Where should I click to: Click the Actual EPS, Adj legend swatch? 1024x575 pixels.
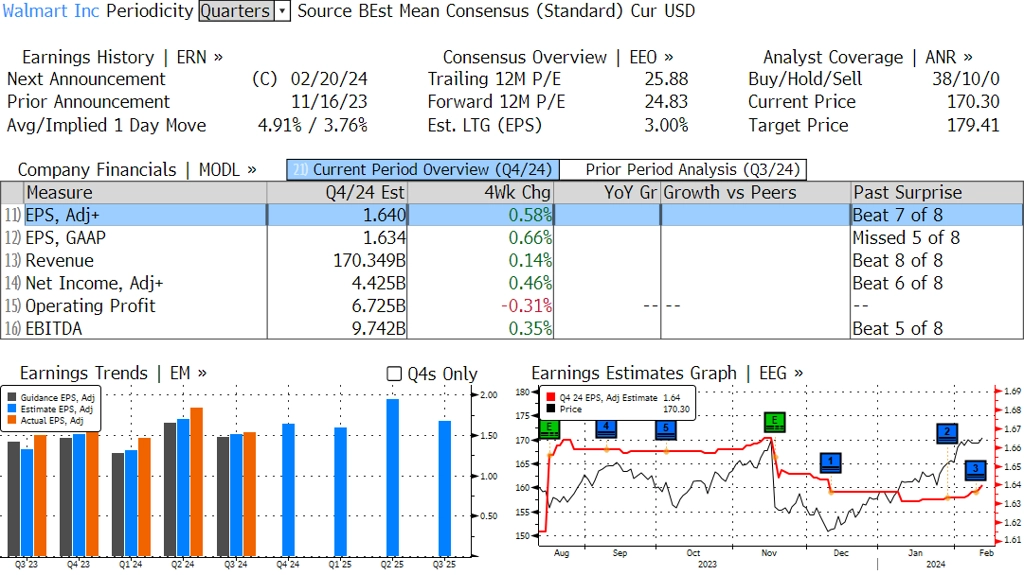click(x=12, y=421)
